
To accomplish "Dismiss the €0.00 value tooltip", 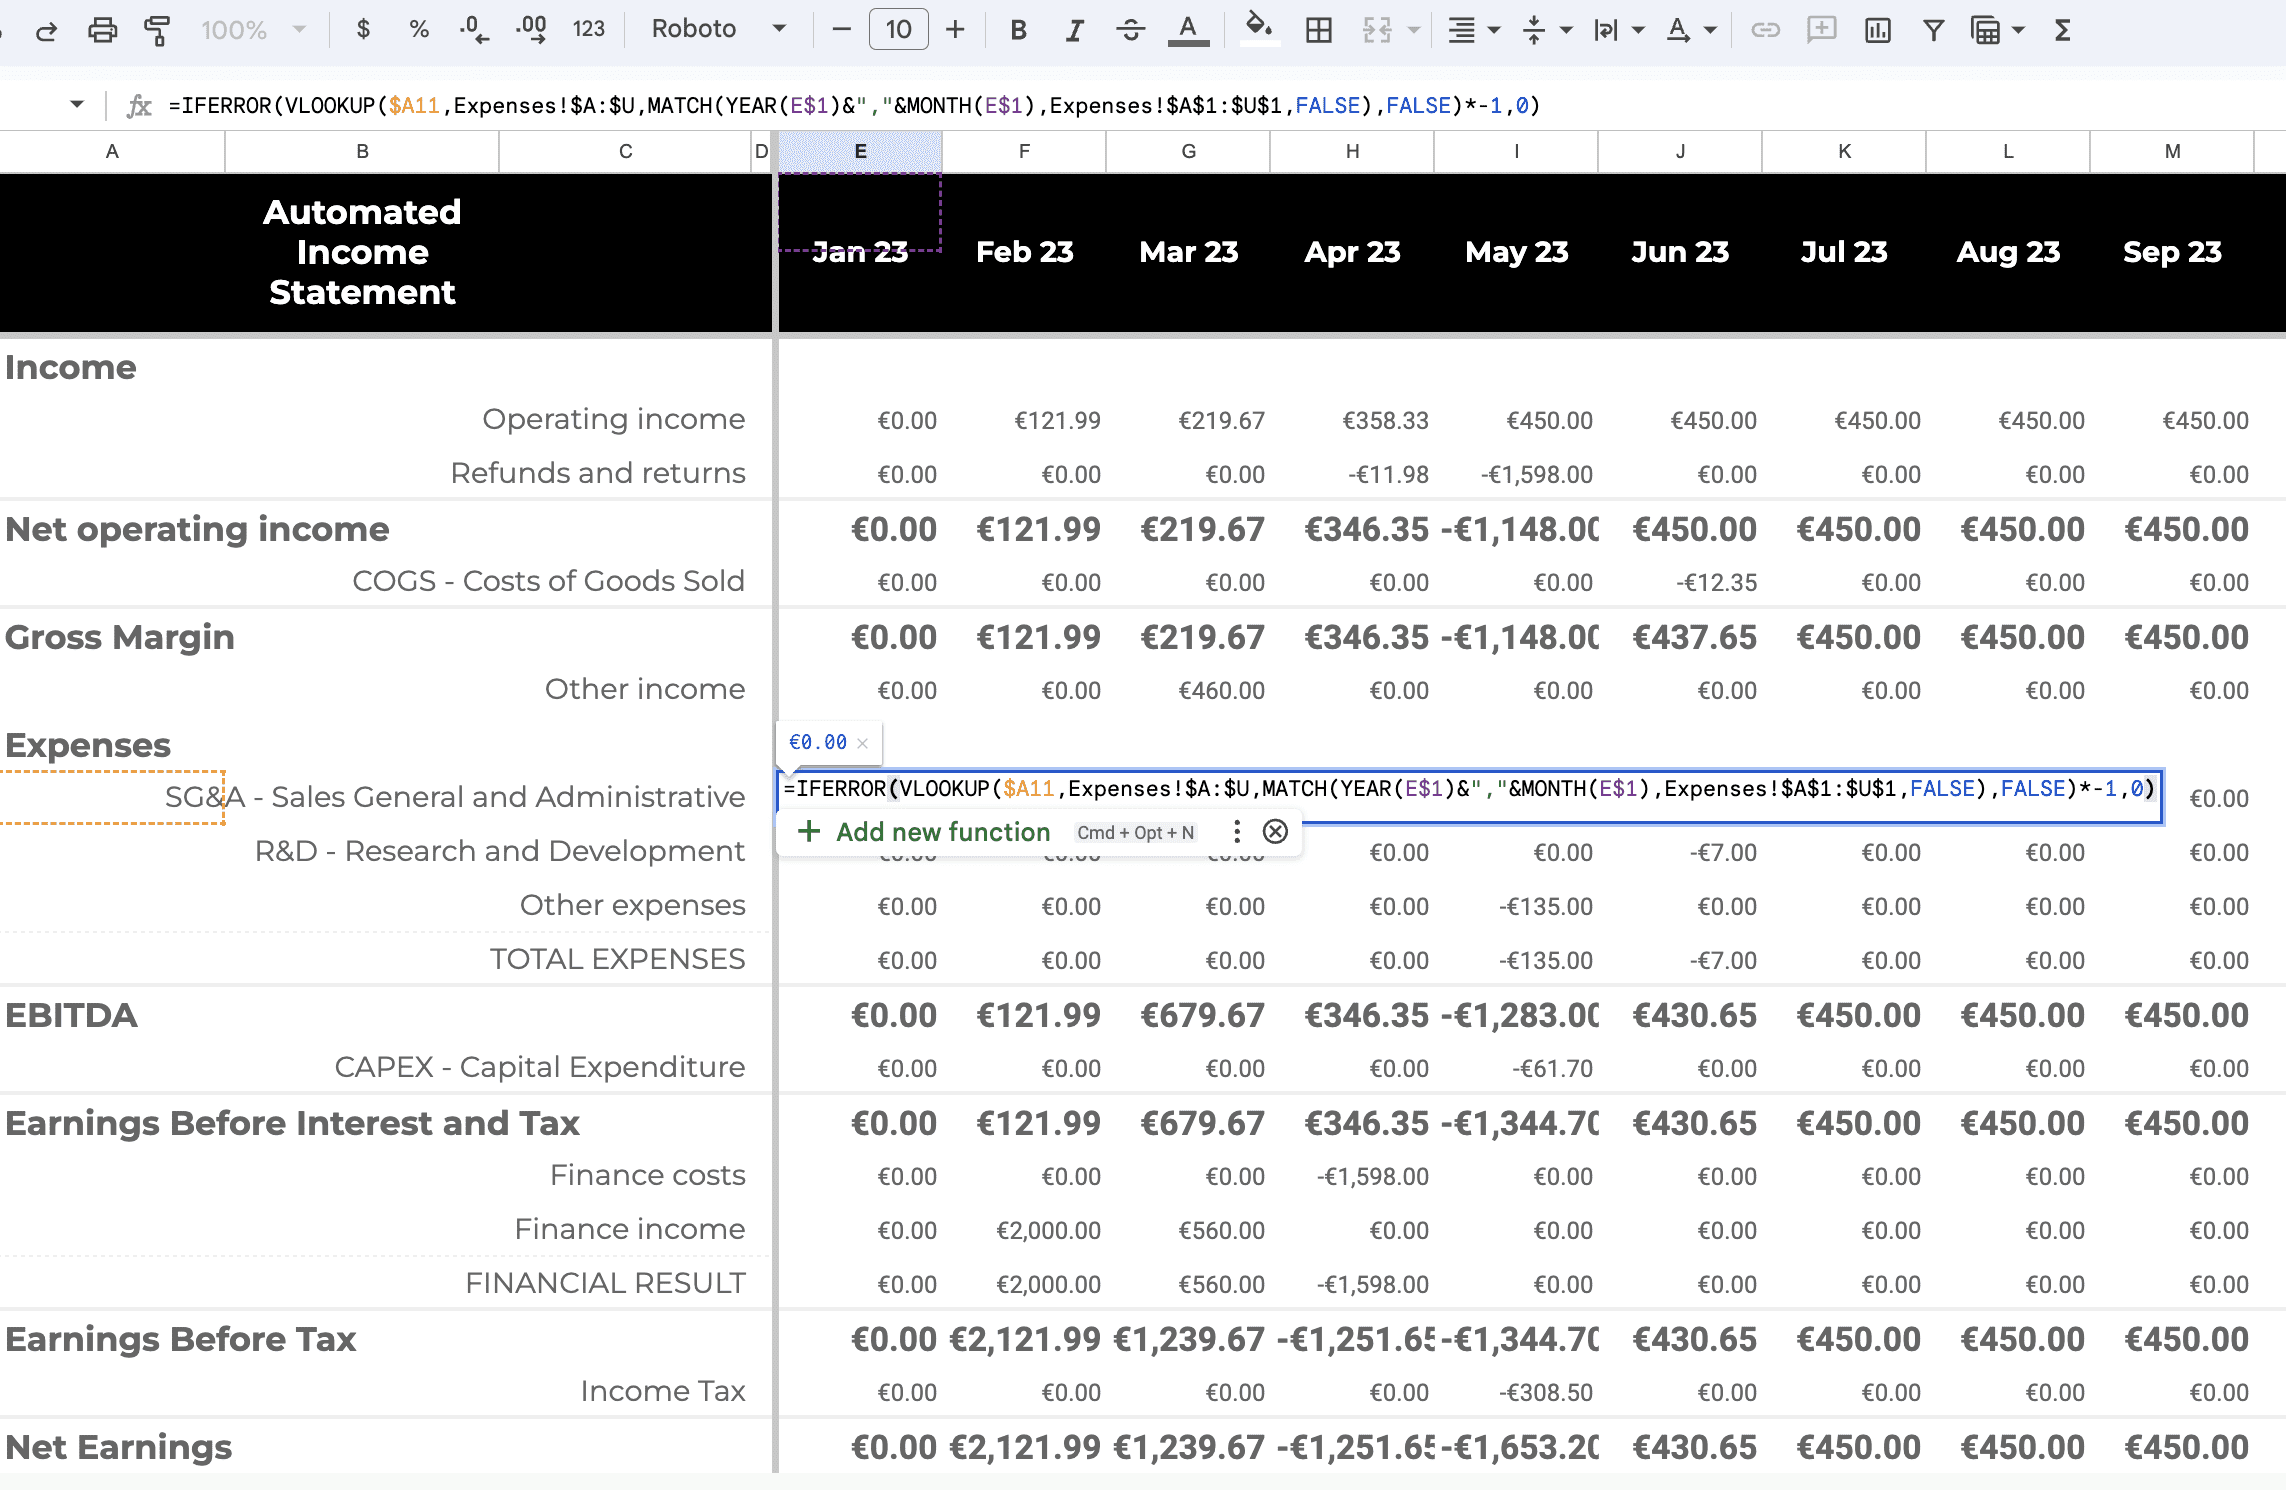I will 862,742.
